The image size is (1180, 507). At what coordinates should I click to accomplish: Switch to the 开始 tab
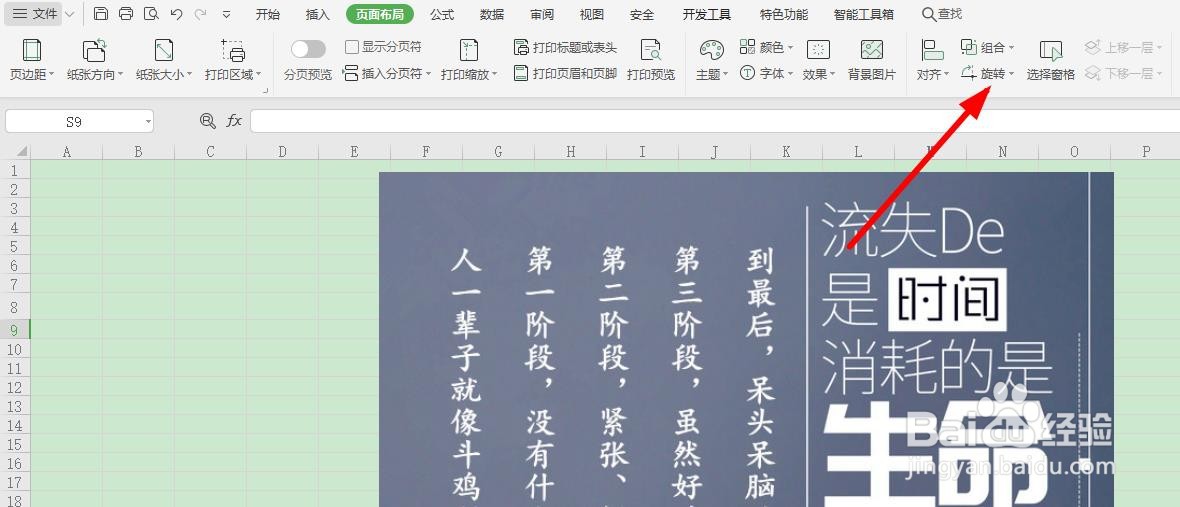(267, 14)
